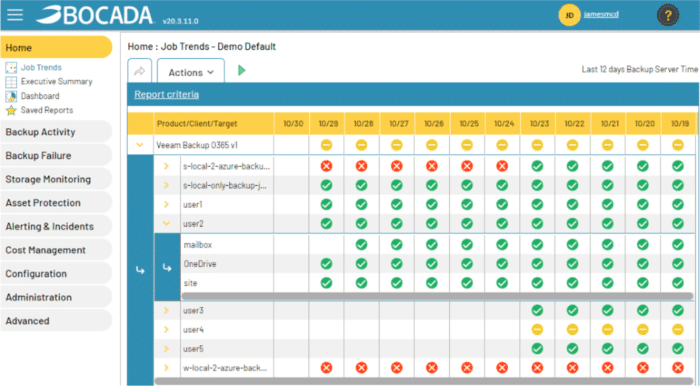
Task: Open the Job Trends icon in sidebar
Action: coord(11,68)
